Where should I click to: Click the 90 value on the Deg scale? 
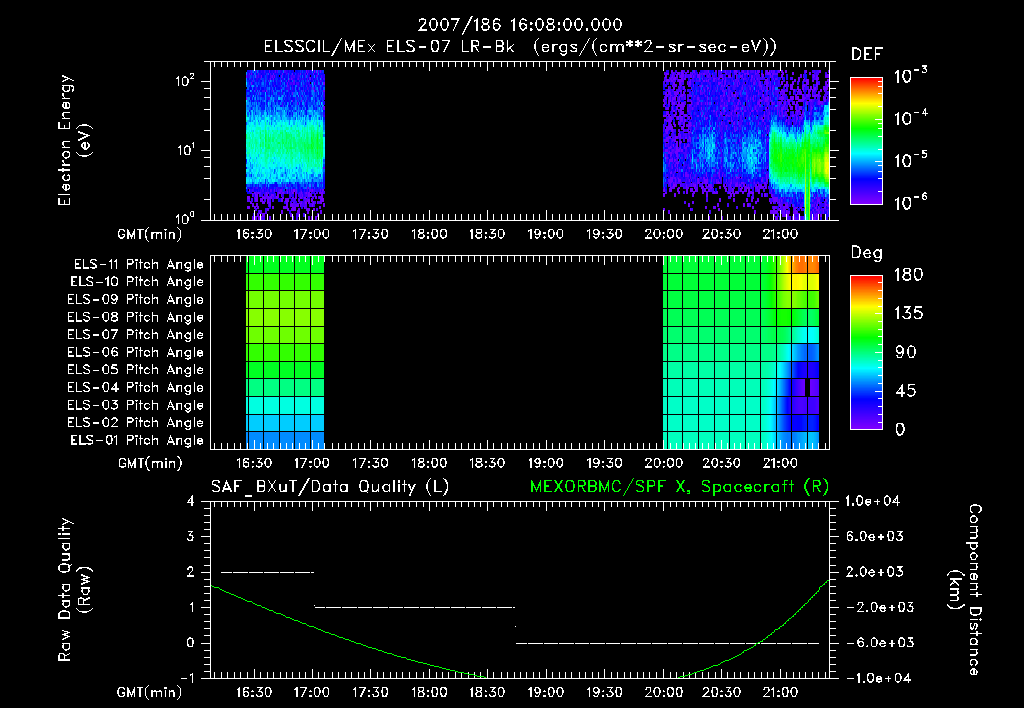[x=905, y=352]
